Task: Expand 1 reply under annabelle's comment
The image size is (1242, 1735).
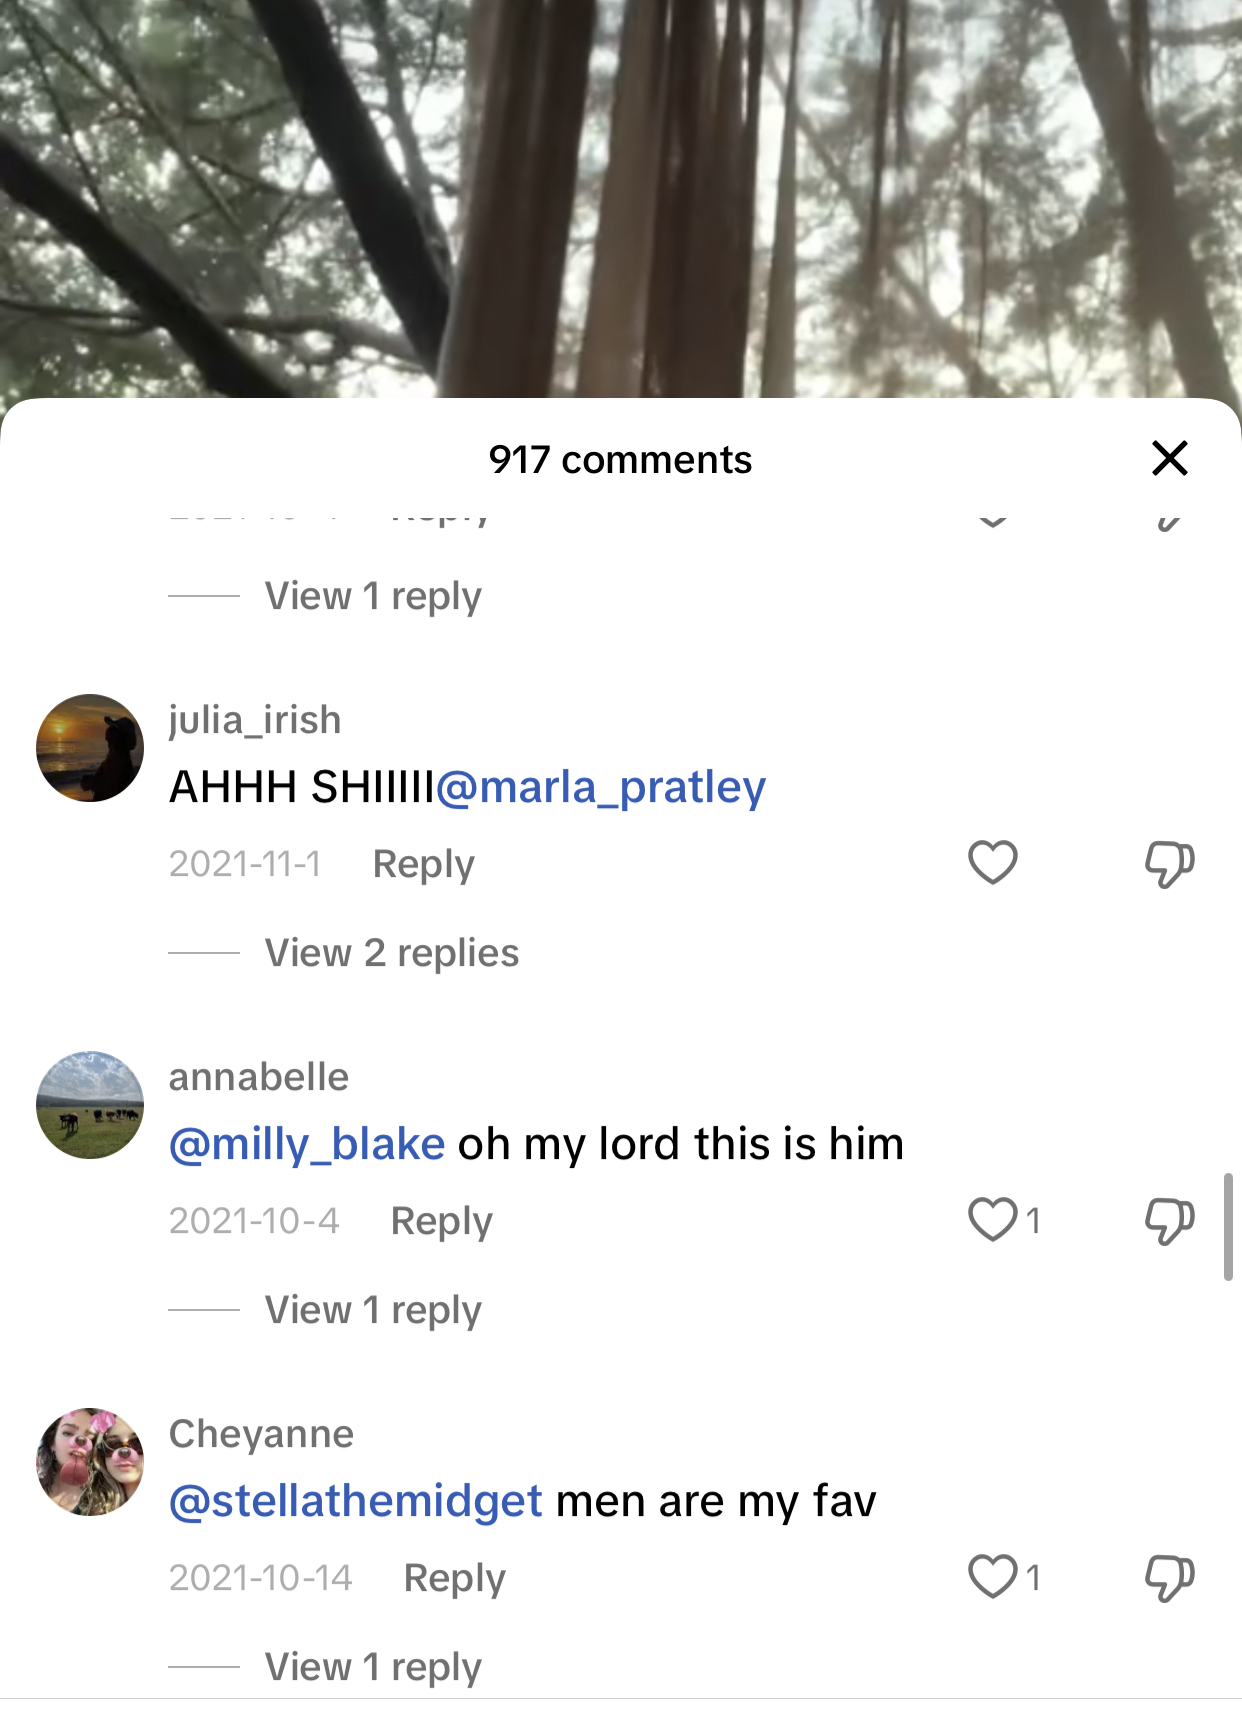Action: [x=373, y=1310]
